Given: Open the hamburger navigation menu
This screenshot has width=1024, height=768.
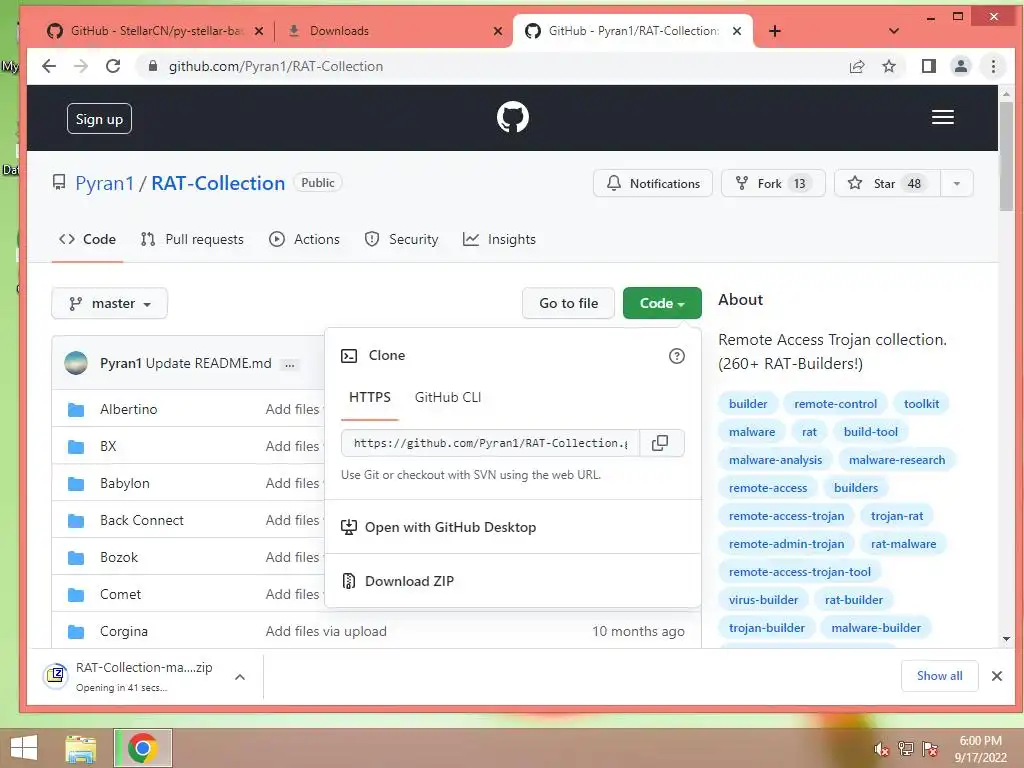Looking at the screenshot, I should (x=942, y=118).
